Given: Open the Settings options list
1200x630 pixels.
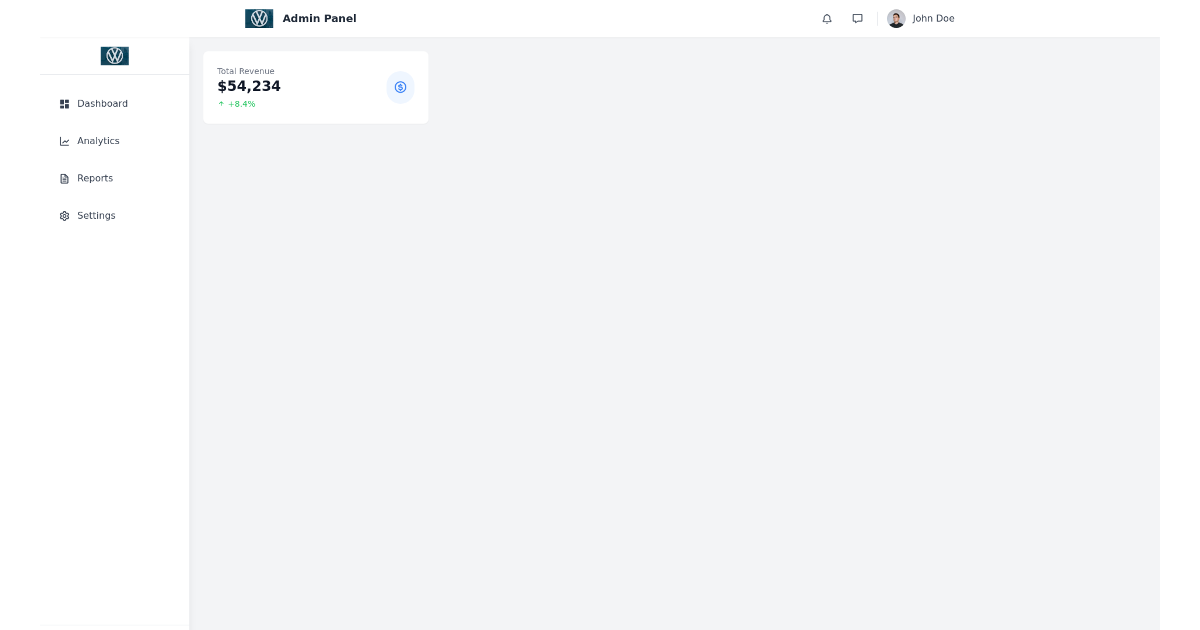Looking at the screenshot, I should [96, 215].
